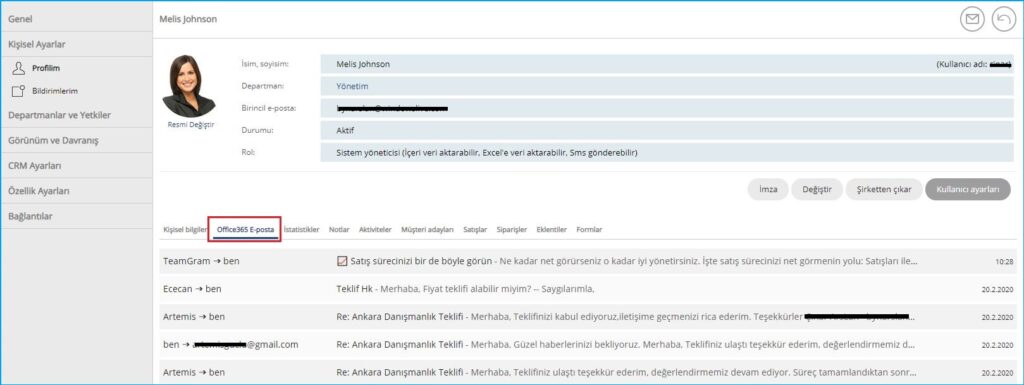Select the Office365 E-posta tab
The width and height of the screenshot is (1024, 385).
(246, 230)
